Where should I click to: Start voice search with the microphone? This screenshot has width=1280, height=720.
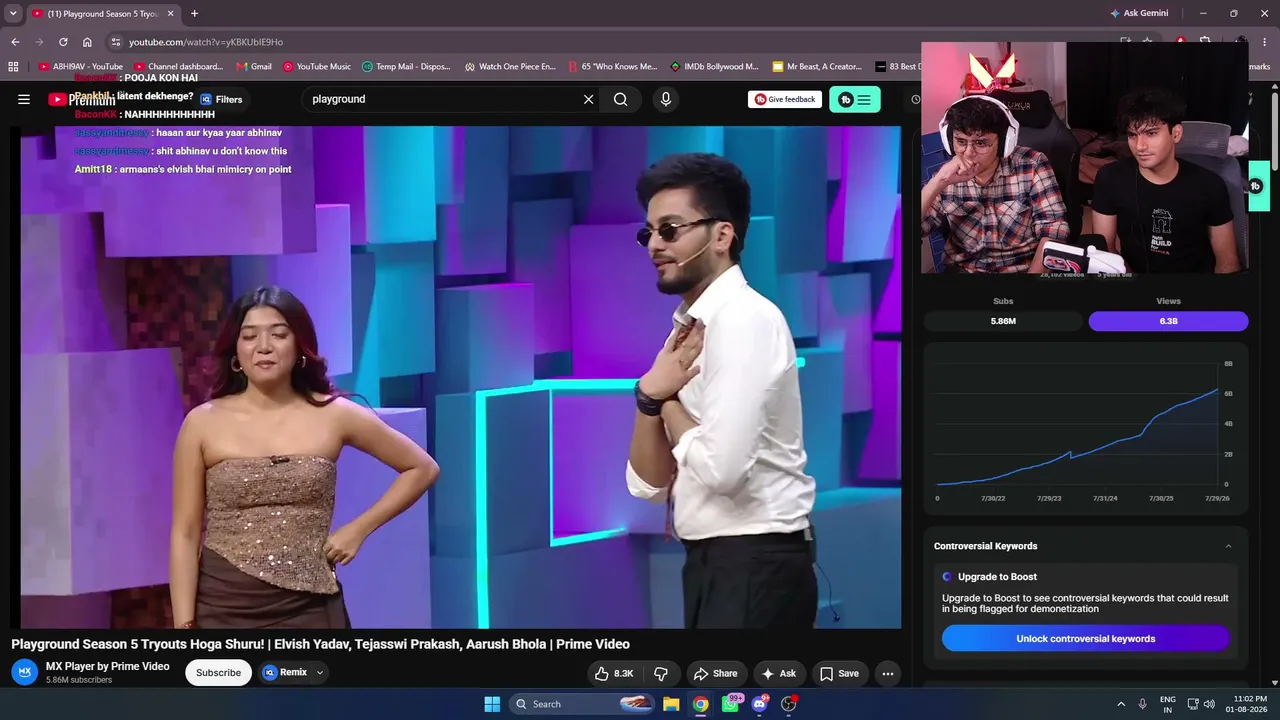click(x=665, y=99)
